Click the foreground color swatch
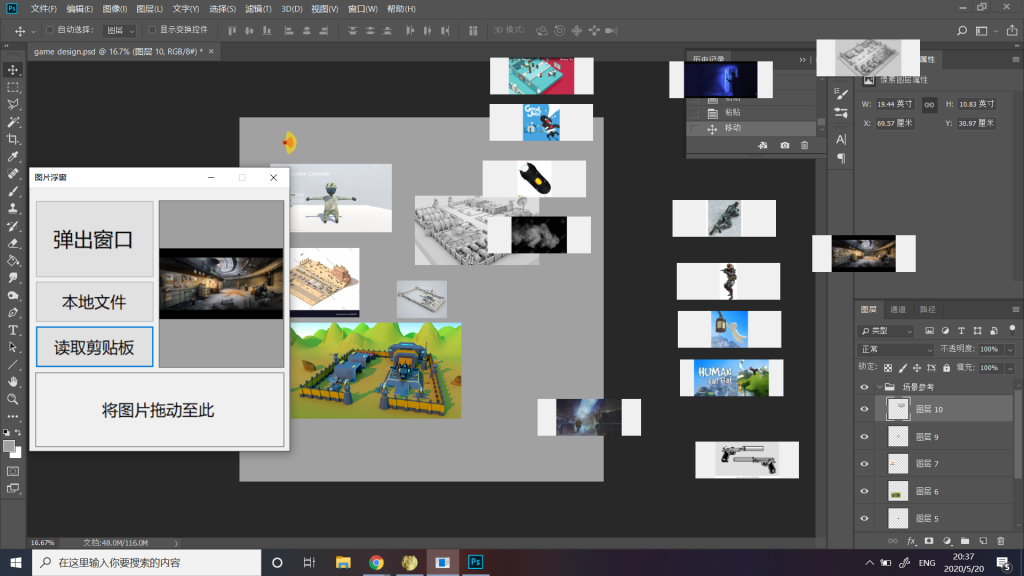The width and height of the screenshot is (1024, 576). (9, 447)
